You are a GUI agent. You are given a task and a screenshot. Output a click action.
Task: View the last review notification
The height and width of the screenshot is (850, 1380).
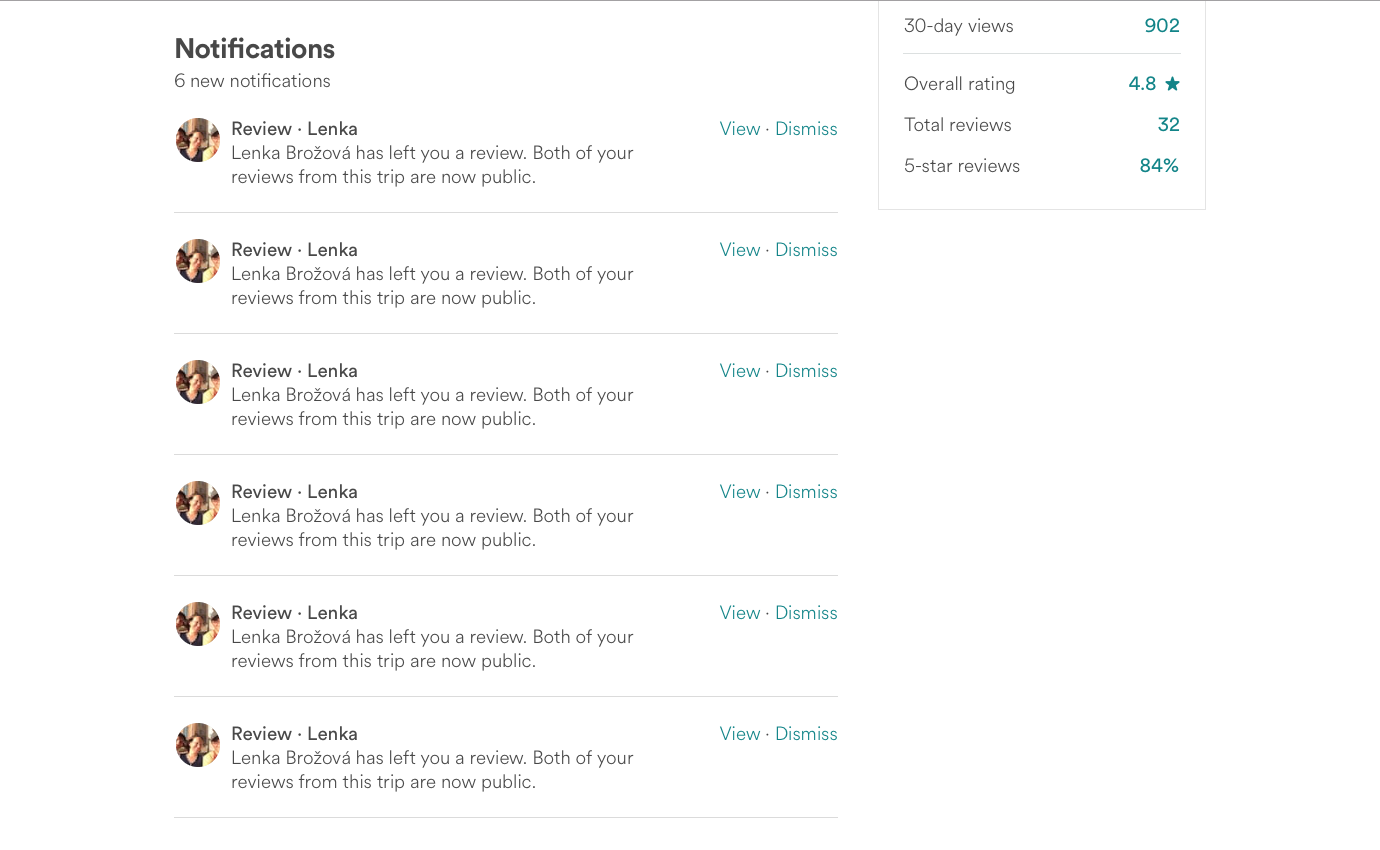(740, 734)
